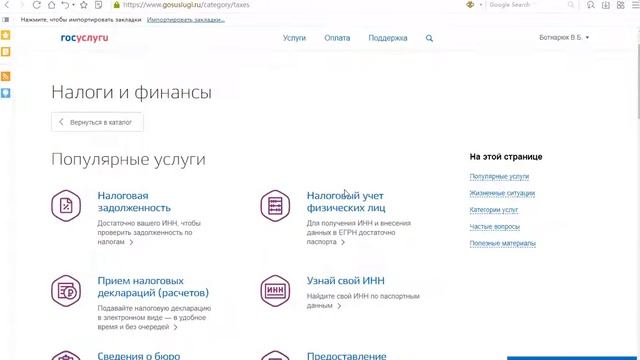Screen dimensions: 640x360
Task: Open the browser home page icon
Action: (x=51, y=5)
